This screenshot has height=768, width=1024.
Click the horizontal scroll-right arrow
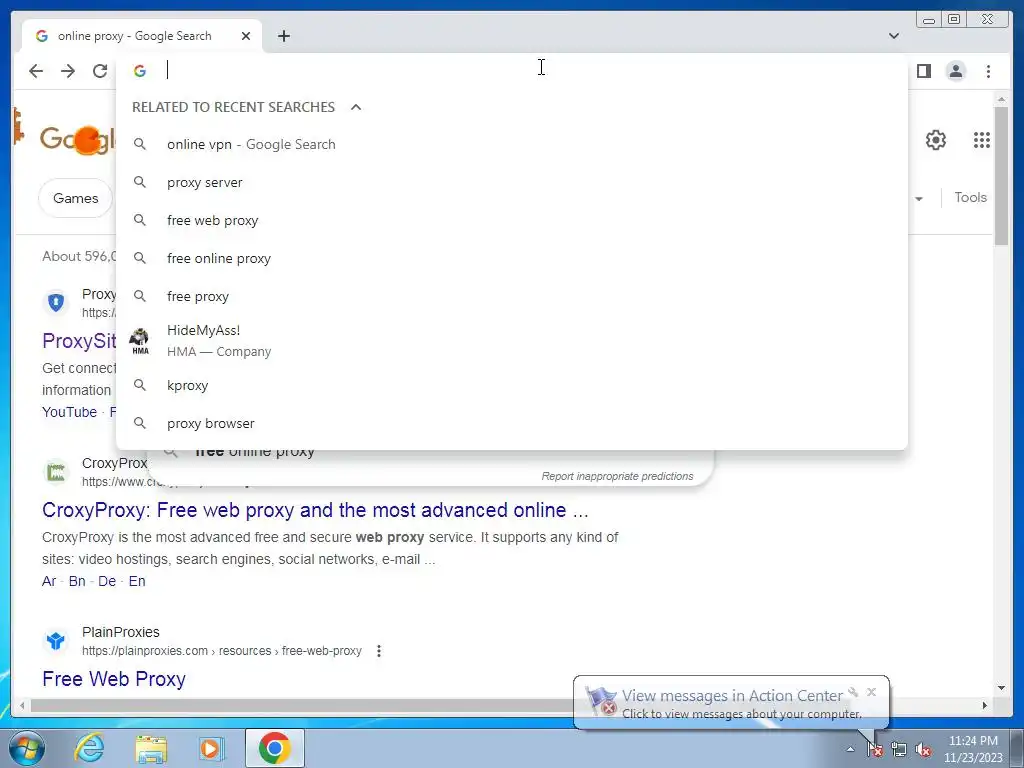coord(985,705)
